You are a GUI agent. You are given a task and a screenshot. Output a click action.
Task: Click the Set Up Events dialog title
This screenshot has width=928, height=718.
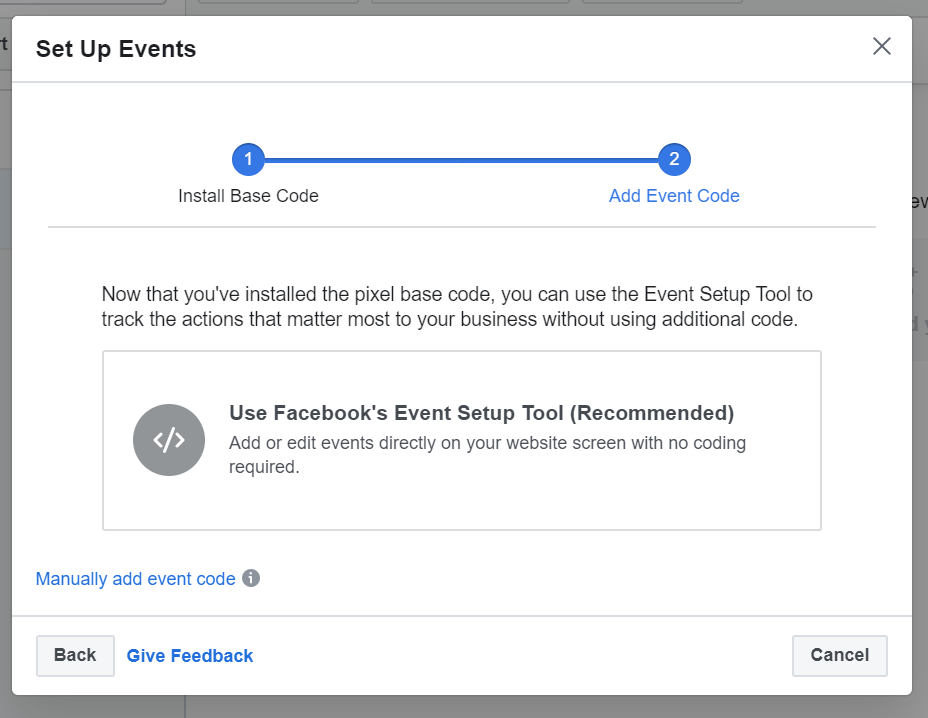pyautogui.click(x=116, y=49)
